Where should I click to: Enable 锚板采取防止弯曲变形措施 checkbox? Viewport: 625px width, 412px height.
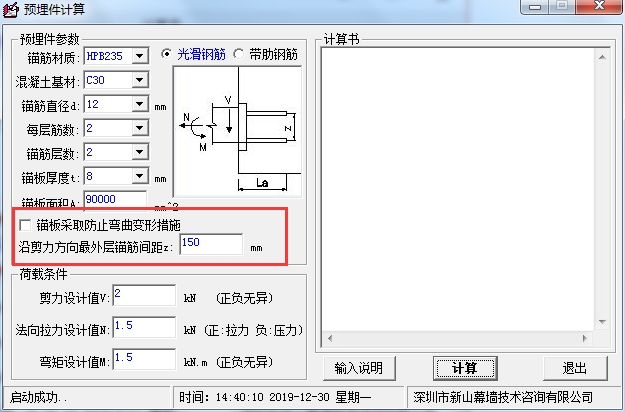25,225
